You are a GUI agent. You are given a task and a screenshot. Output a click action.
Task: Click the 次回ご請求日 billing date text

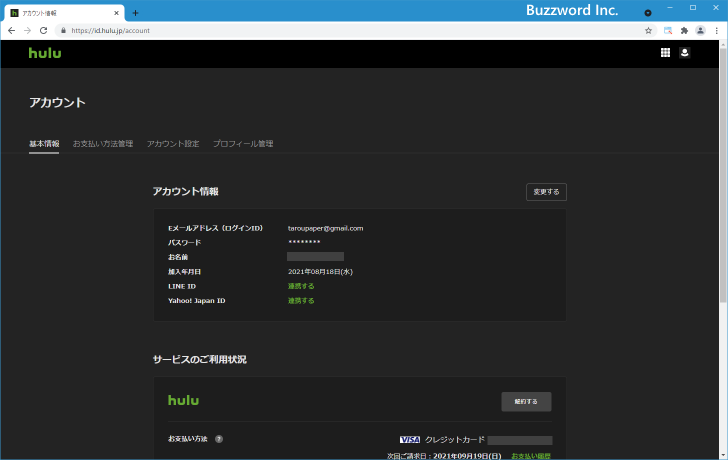pos(444,456)
